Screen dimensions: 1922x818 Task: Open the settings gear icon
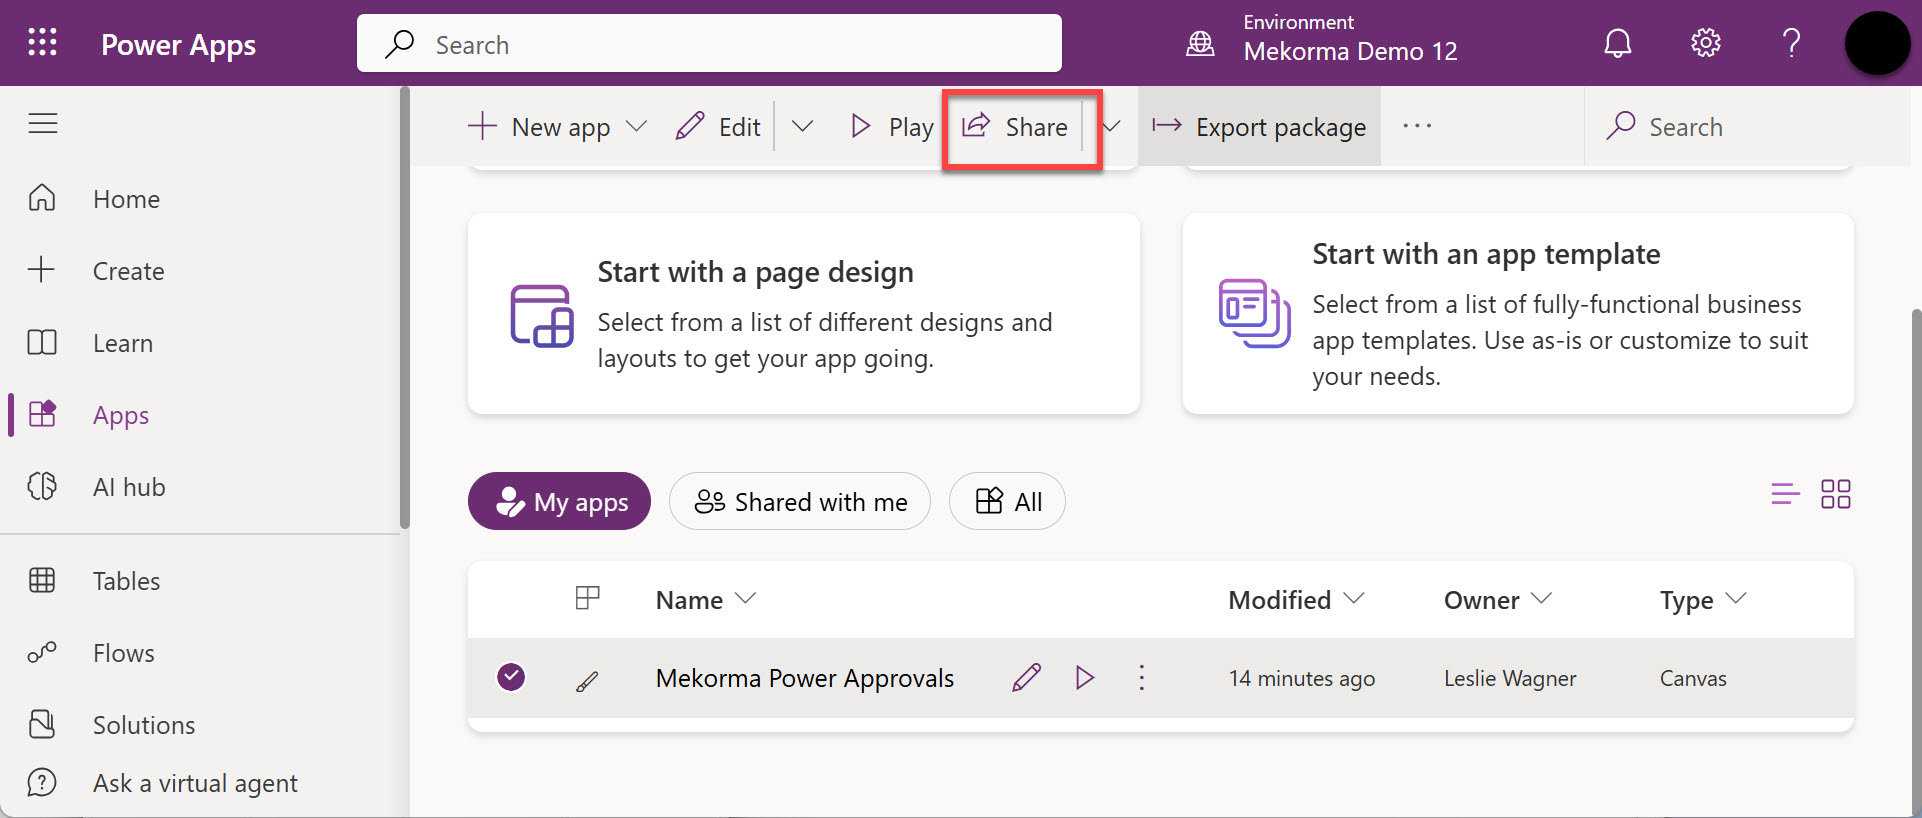pos(1705,43)
